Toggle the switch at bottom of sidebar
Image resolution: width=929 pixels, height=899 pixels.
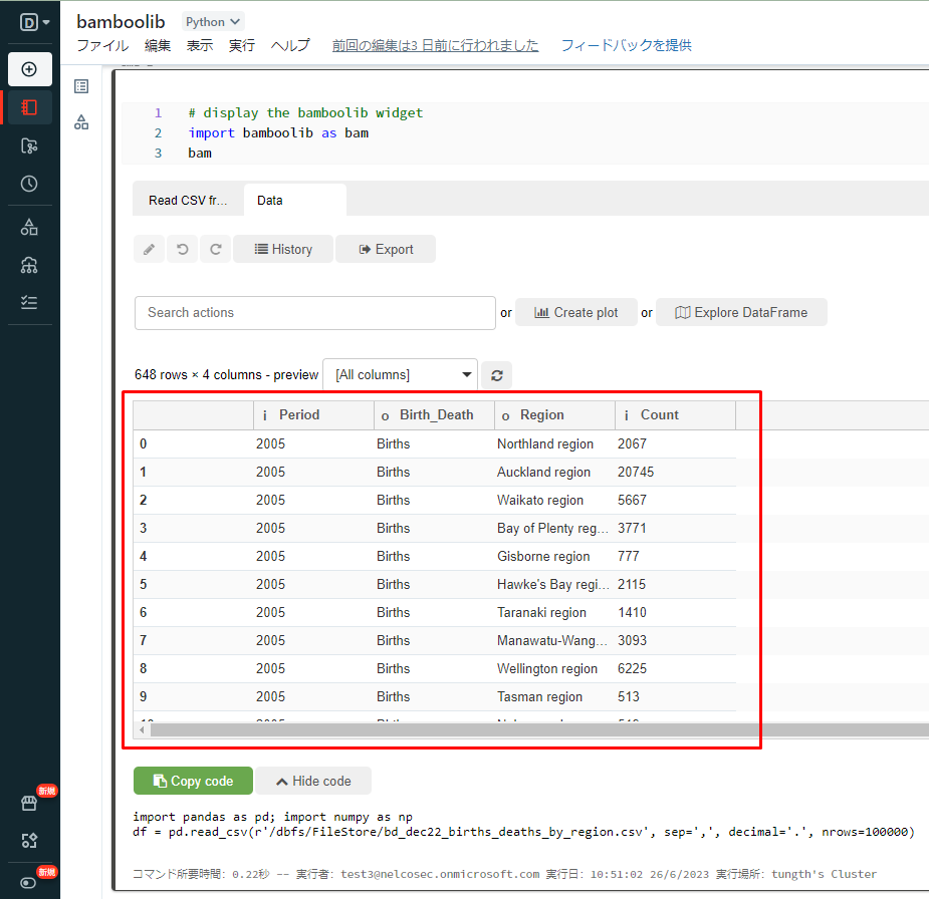29,882
